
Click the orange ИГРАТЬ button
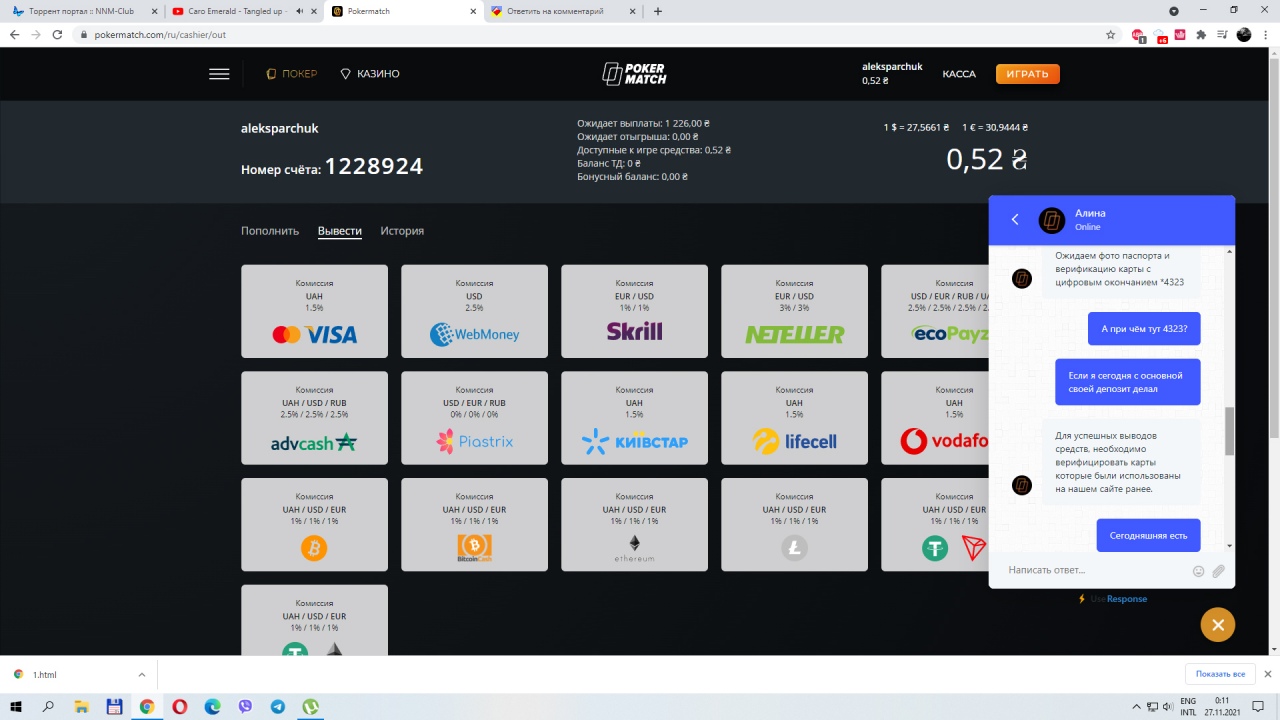(x=1027, y=74)
